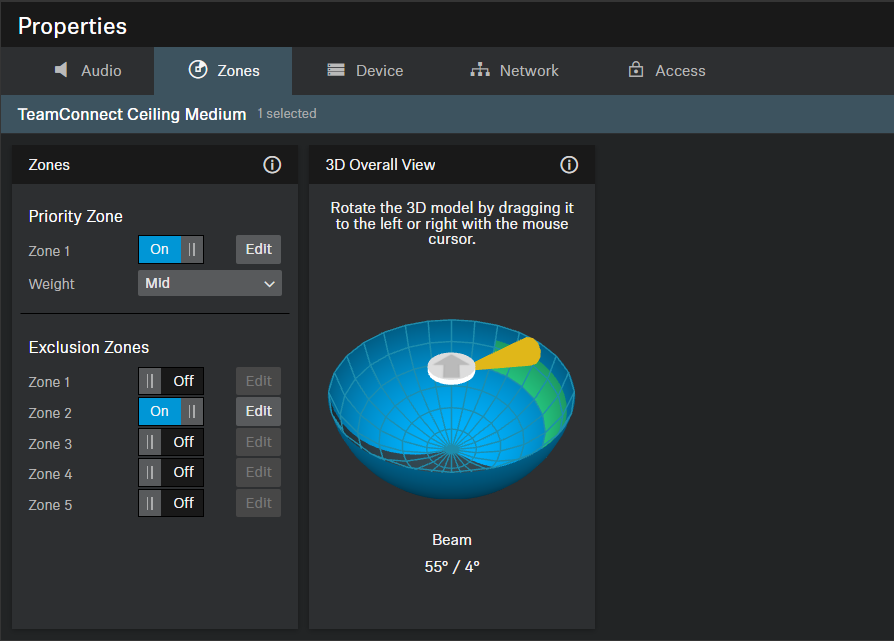This screenshot has width=894, height=641.
Task: Open the Network tab
Action: (514, 71)
